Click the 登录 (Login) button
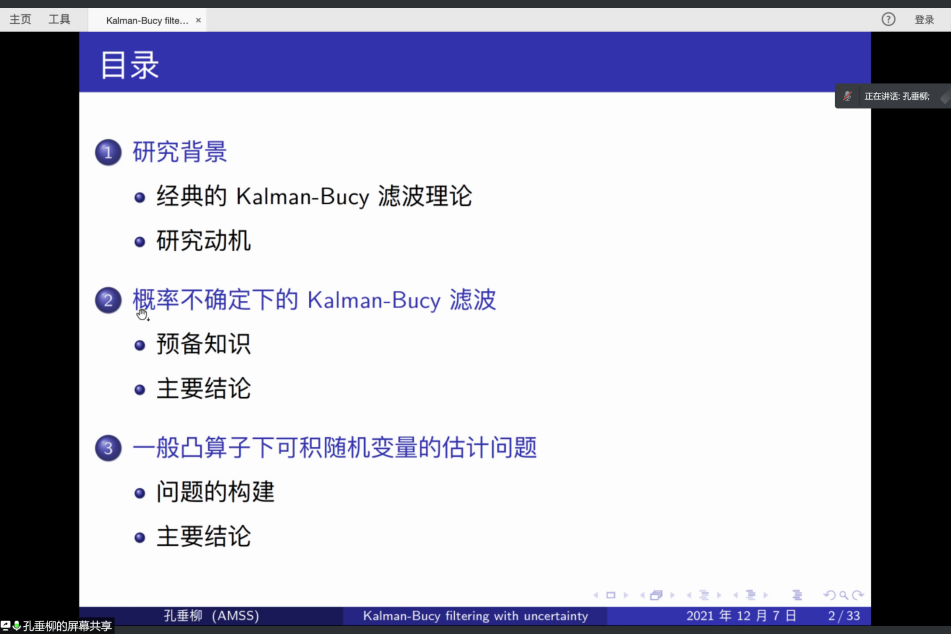The image size is (951, 634). click(x=924, y=19)
